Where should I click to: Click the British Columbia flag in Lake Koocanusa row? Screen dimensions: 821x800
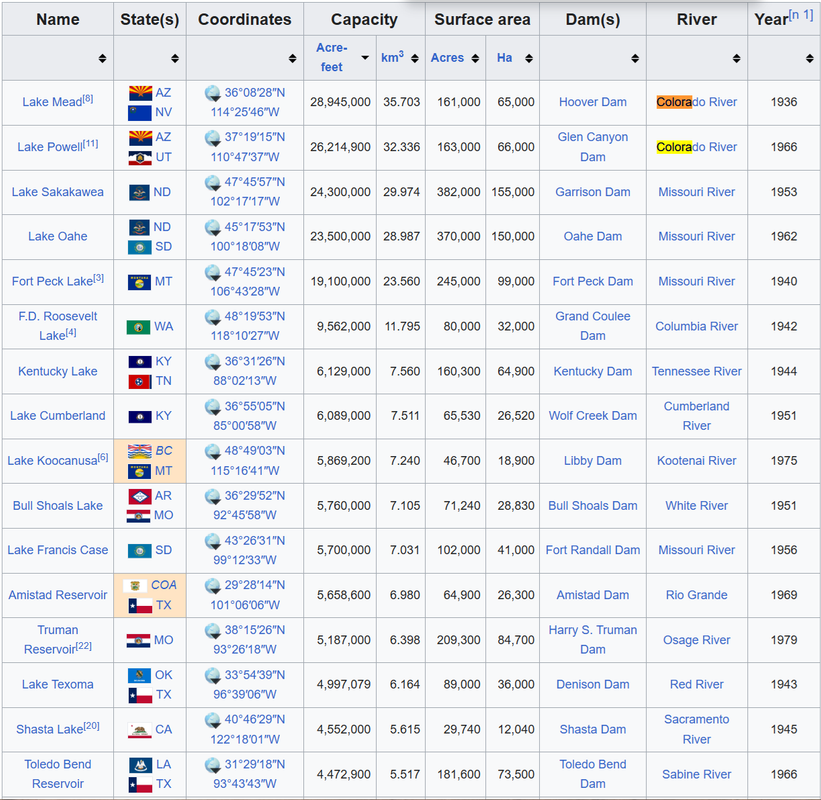click(x=140, y=451)
